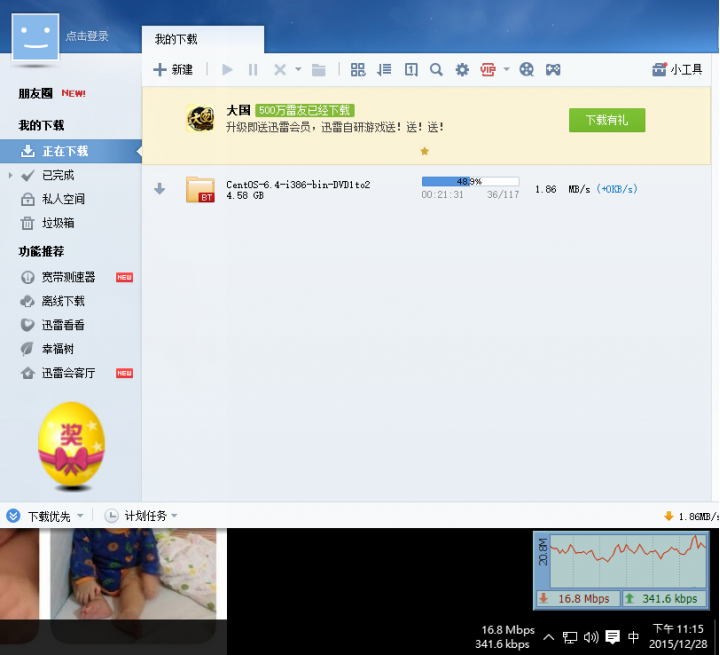Click the baby photo thumbnail

[133, 573]
